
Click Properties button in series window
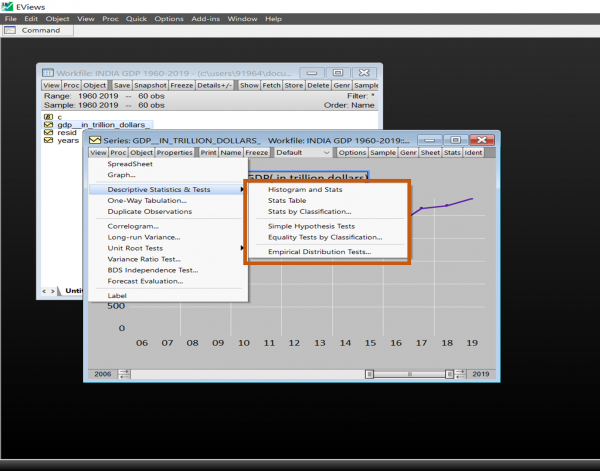174,152
